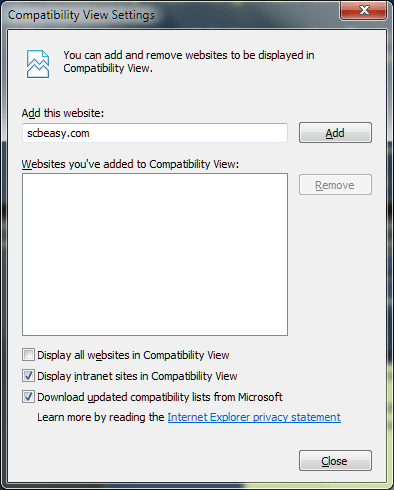
Task: Place cursor on the scbeasy.com text
Action: point(58,133)
